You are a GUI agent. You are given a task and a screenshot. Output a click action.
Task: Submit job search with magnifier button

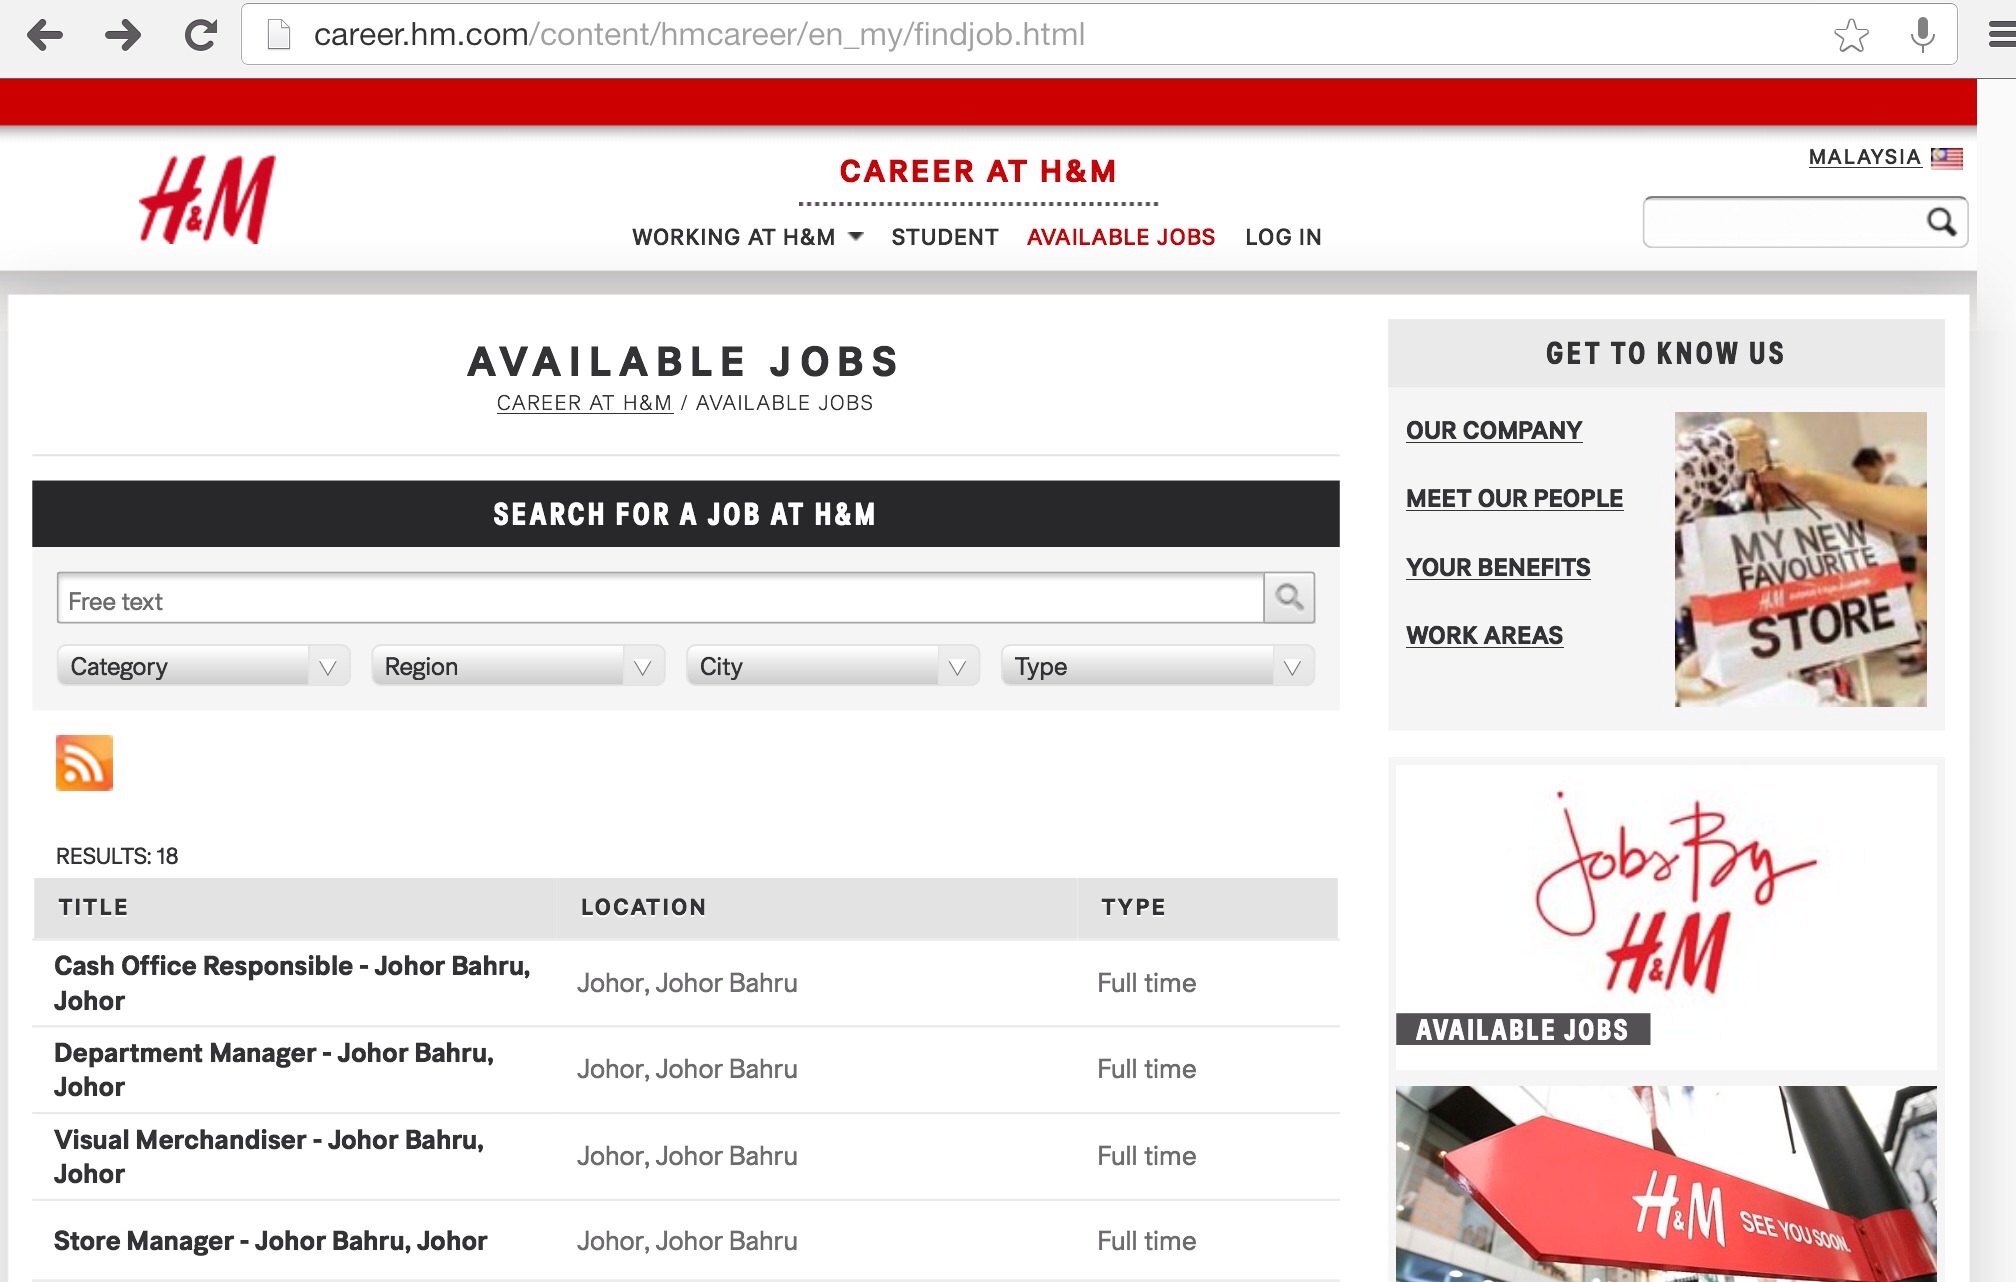[x=1289, y=598]
